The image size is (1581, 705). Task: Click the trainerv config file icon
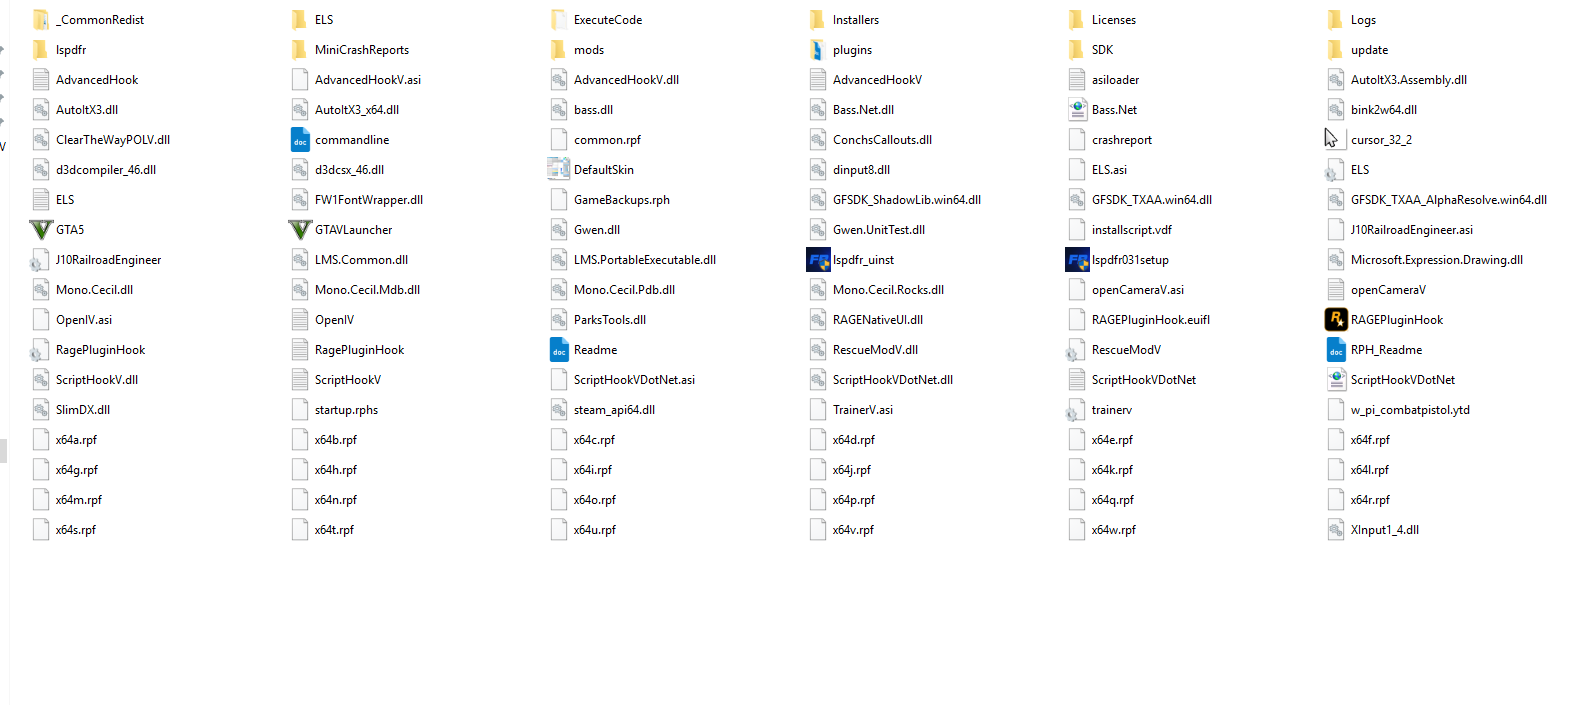click(x=1075, y=410)
